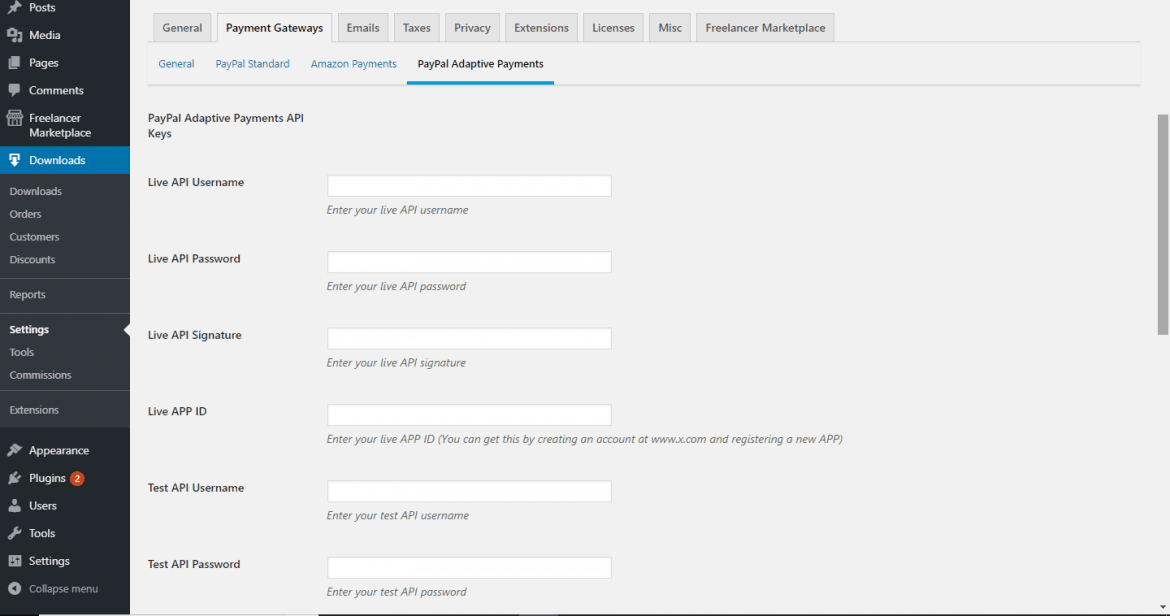Click the Pages icon in sidebar
The height and width of the screenshot is (616, 1170).
coord(15,63)
